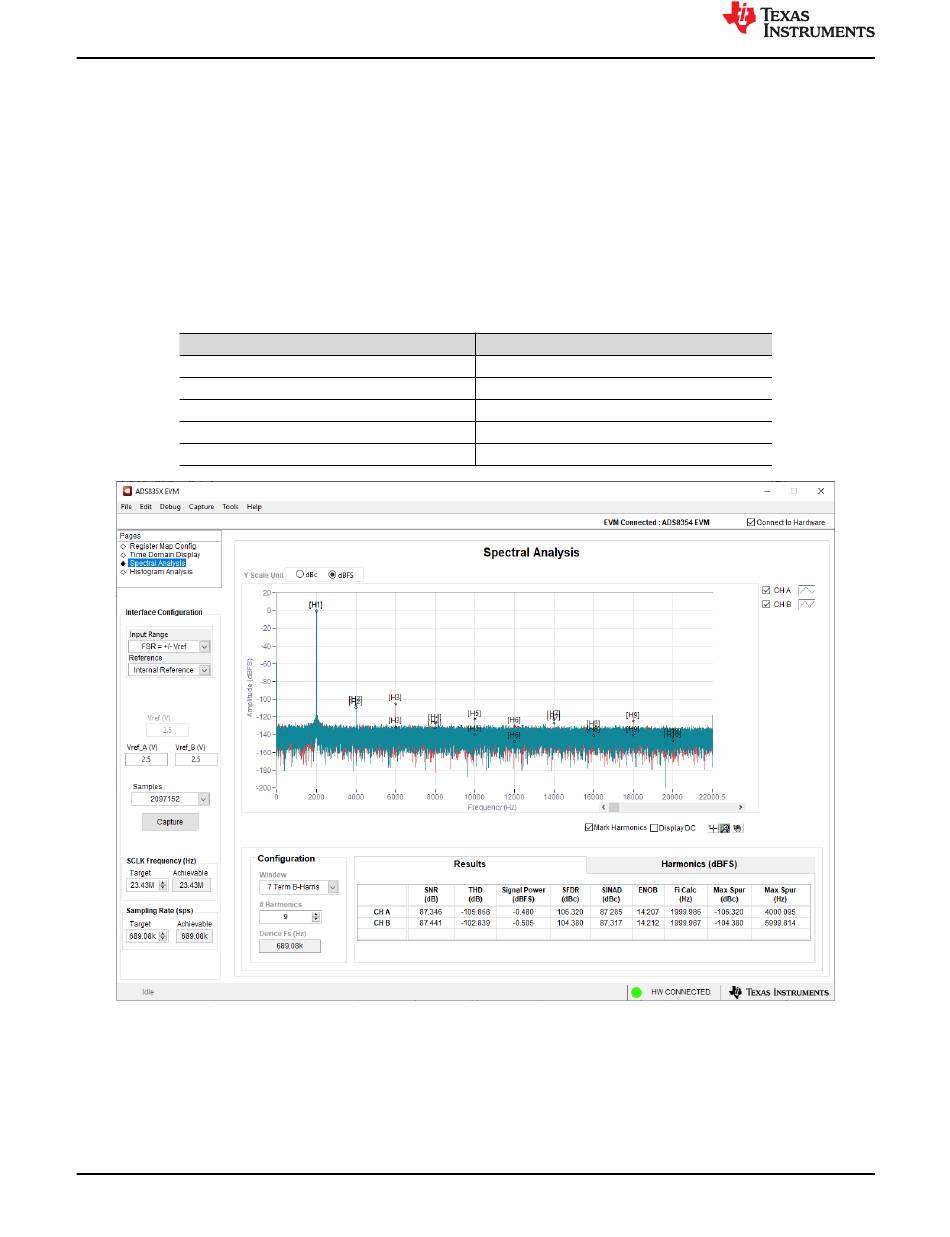Select the dBc Y scale unit
950x1237 pixels.
(x=300, y=575)
